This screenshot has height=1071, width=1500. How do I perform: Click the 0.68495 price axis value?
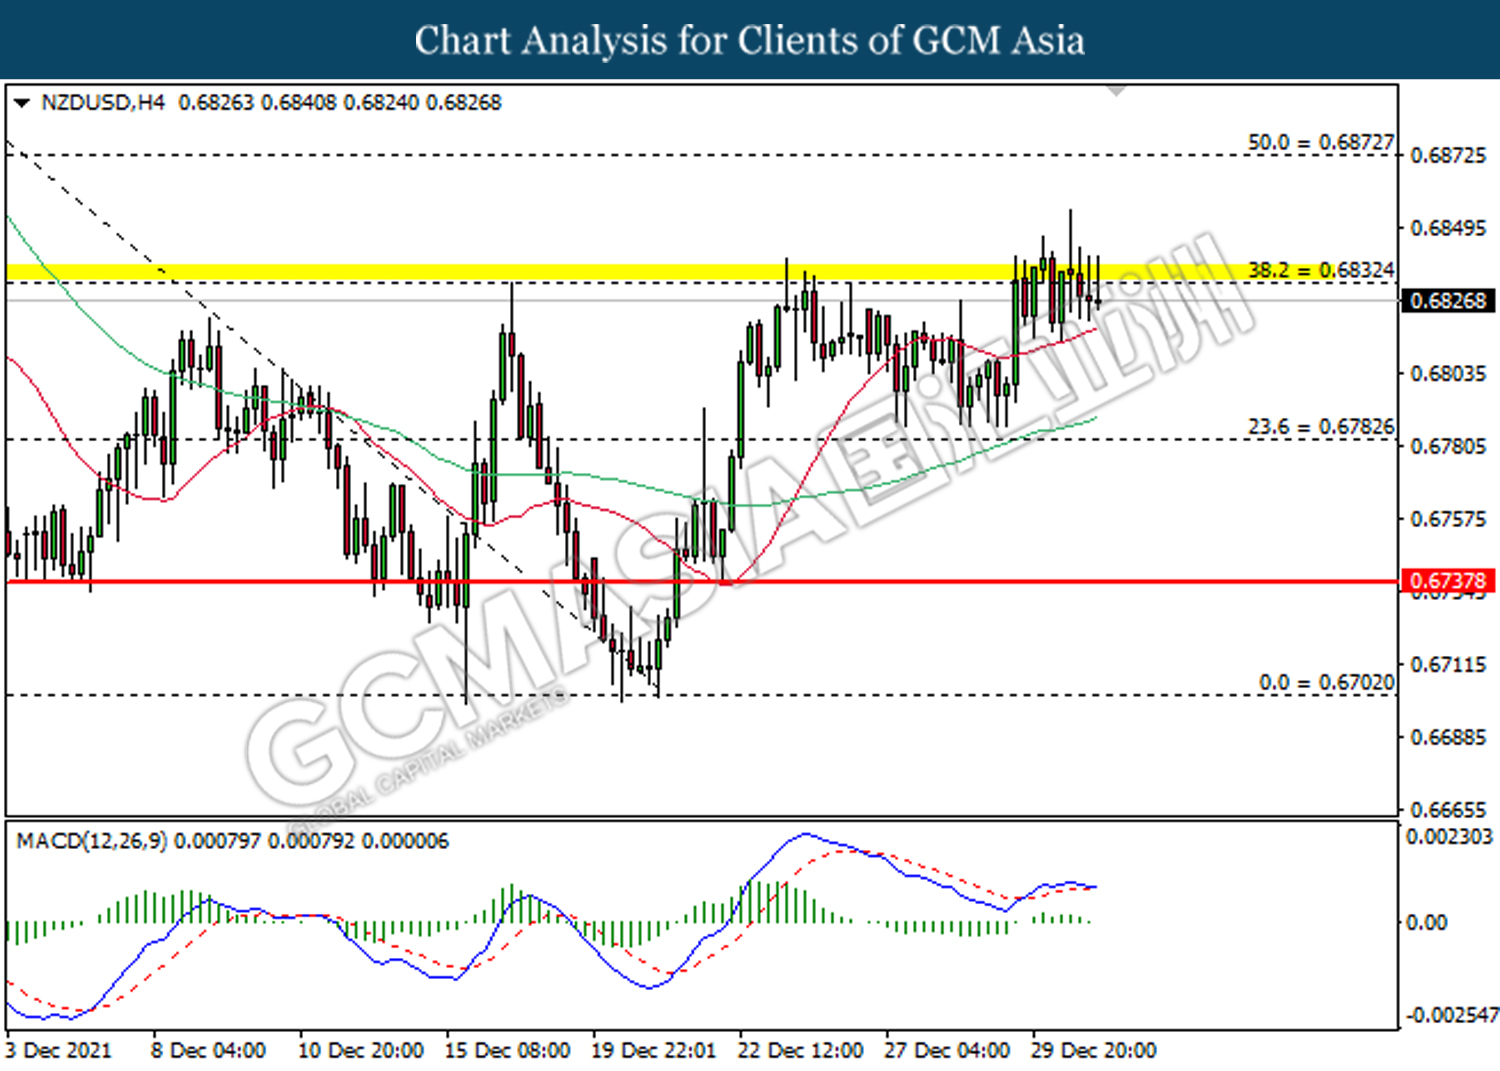tap(1448, 228)
